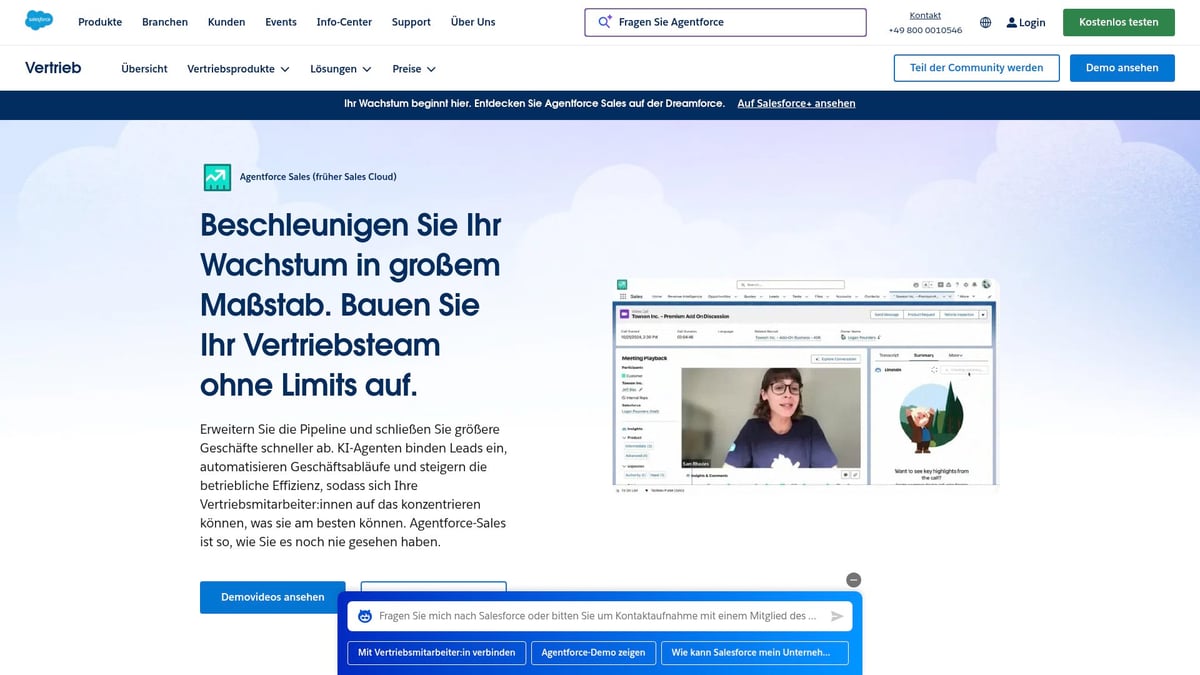Image resolution: width=1200 pixels, height=675 pixels.
Task: Click the Agentforce search sparkle icon
Action: 603,20
